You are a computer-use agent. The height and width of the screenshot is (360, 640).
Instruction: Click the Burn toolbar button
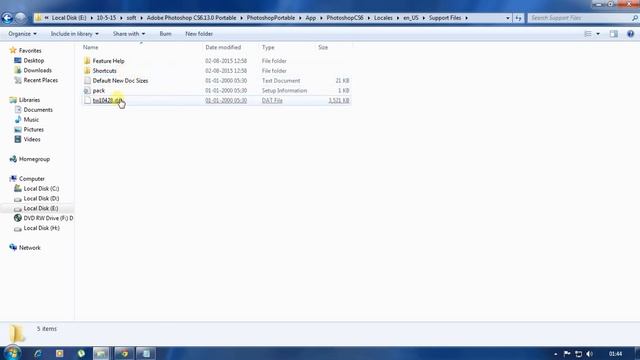click(x=165, y=34)
